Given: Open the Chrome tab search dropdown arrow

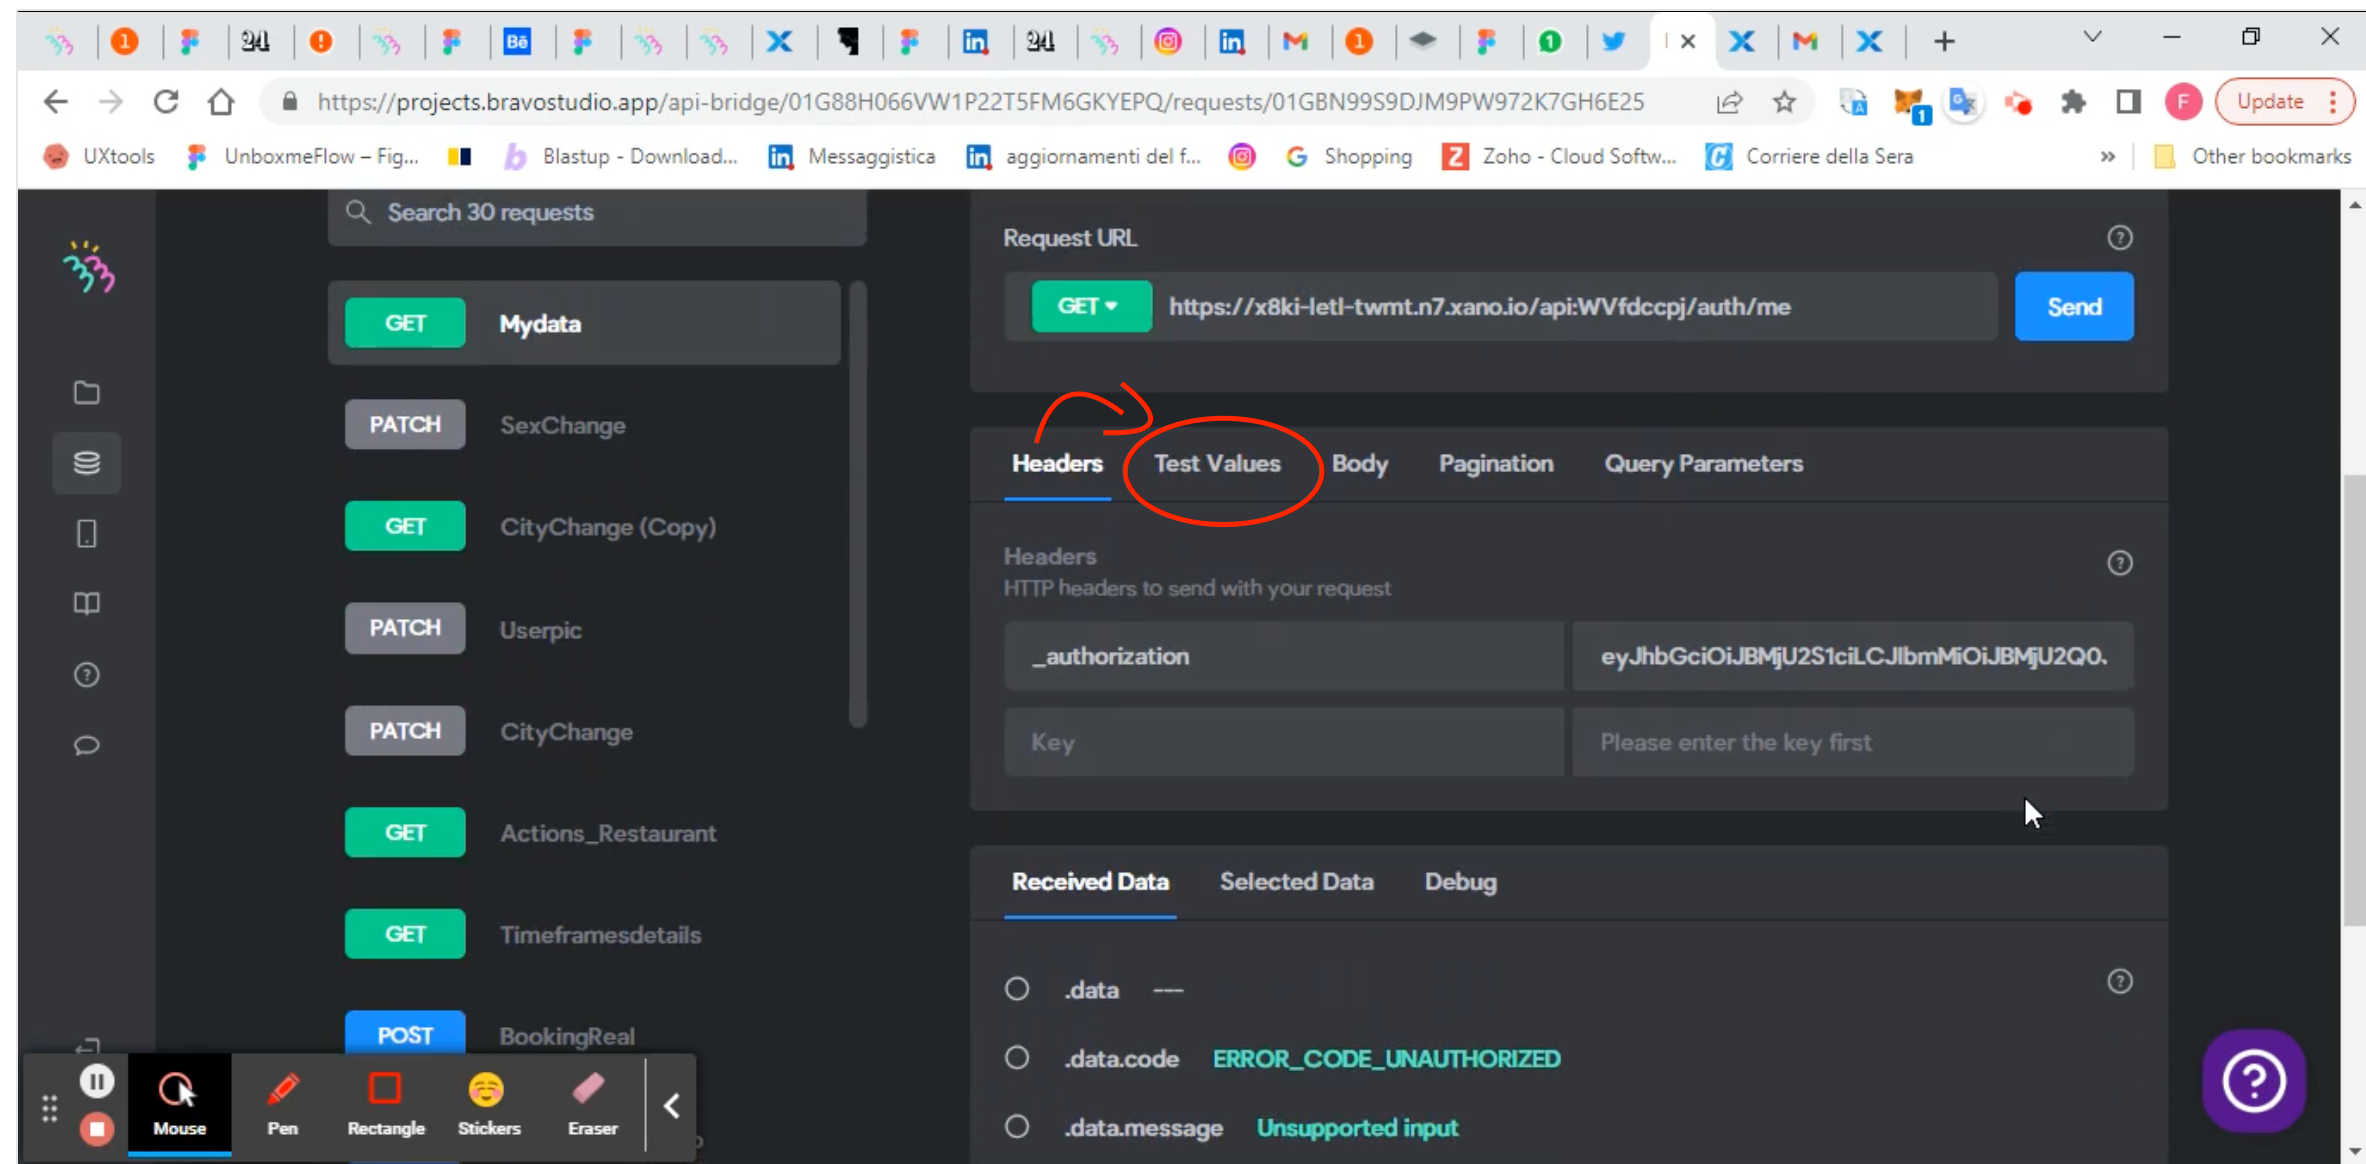Looking at the screenshot, I should click(x=2092, y=38).
